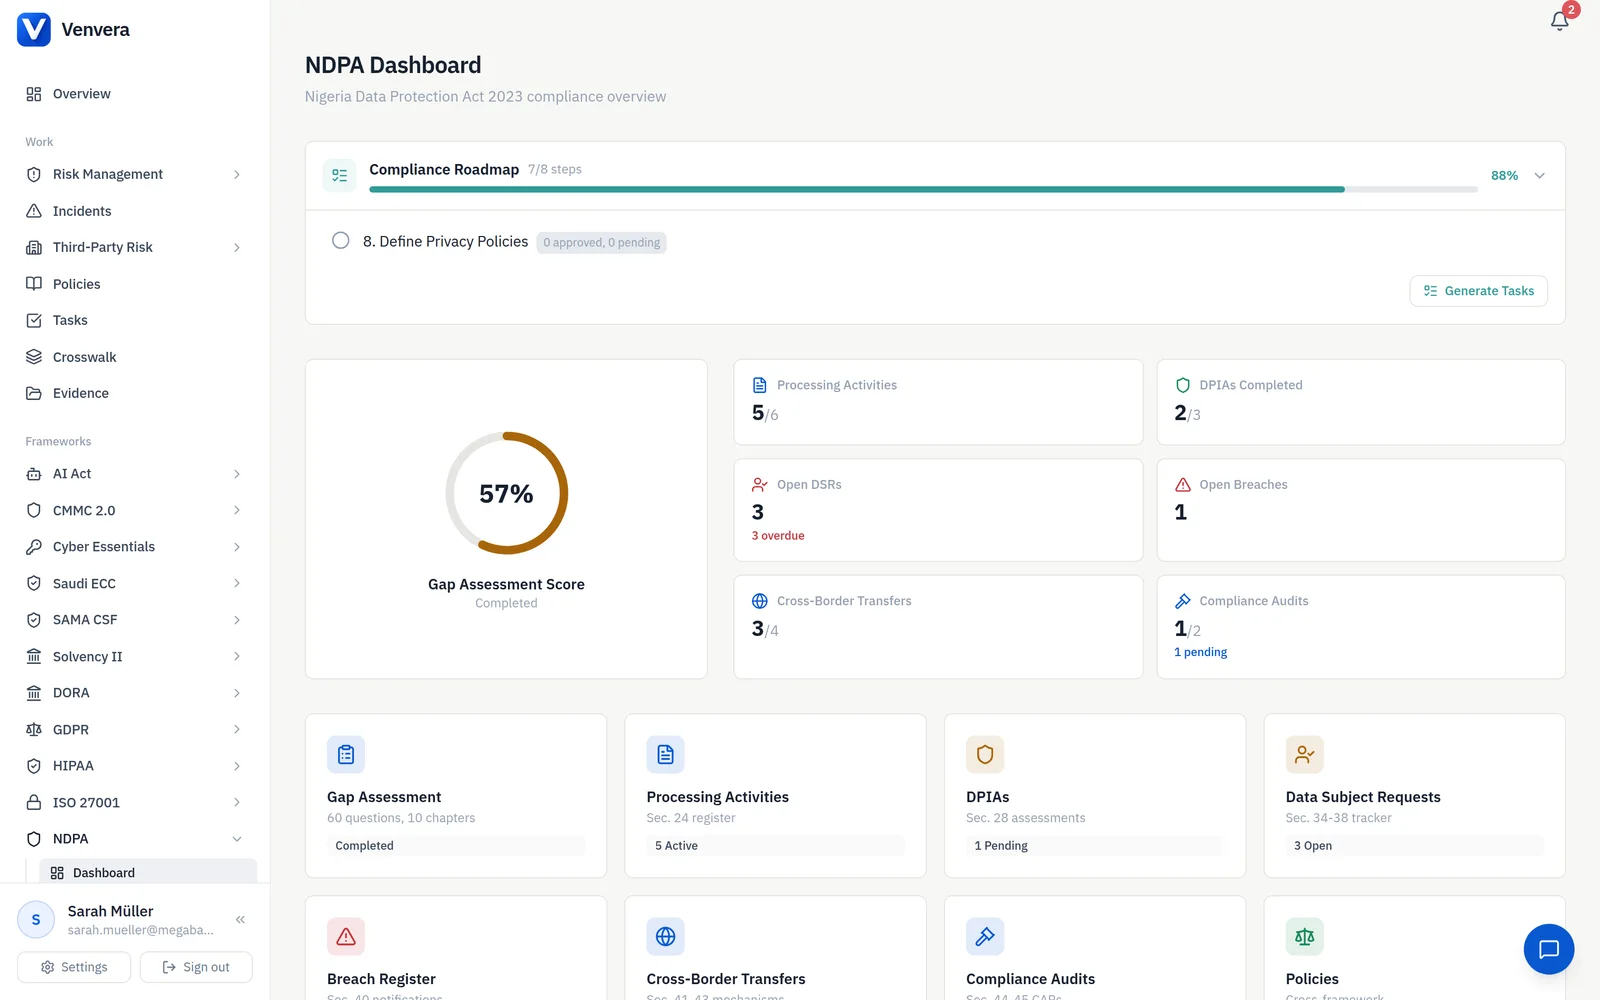Click the DPIAs Completed shield icon
Viewport: 1600px width, 1000px height.
tap(1183, 385)
